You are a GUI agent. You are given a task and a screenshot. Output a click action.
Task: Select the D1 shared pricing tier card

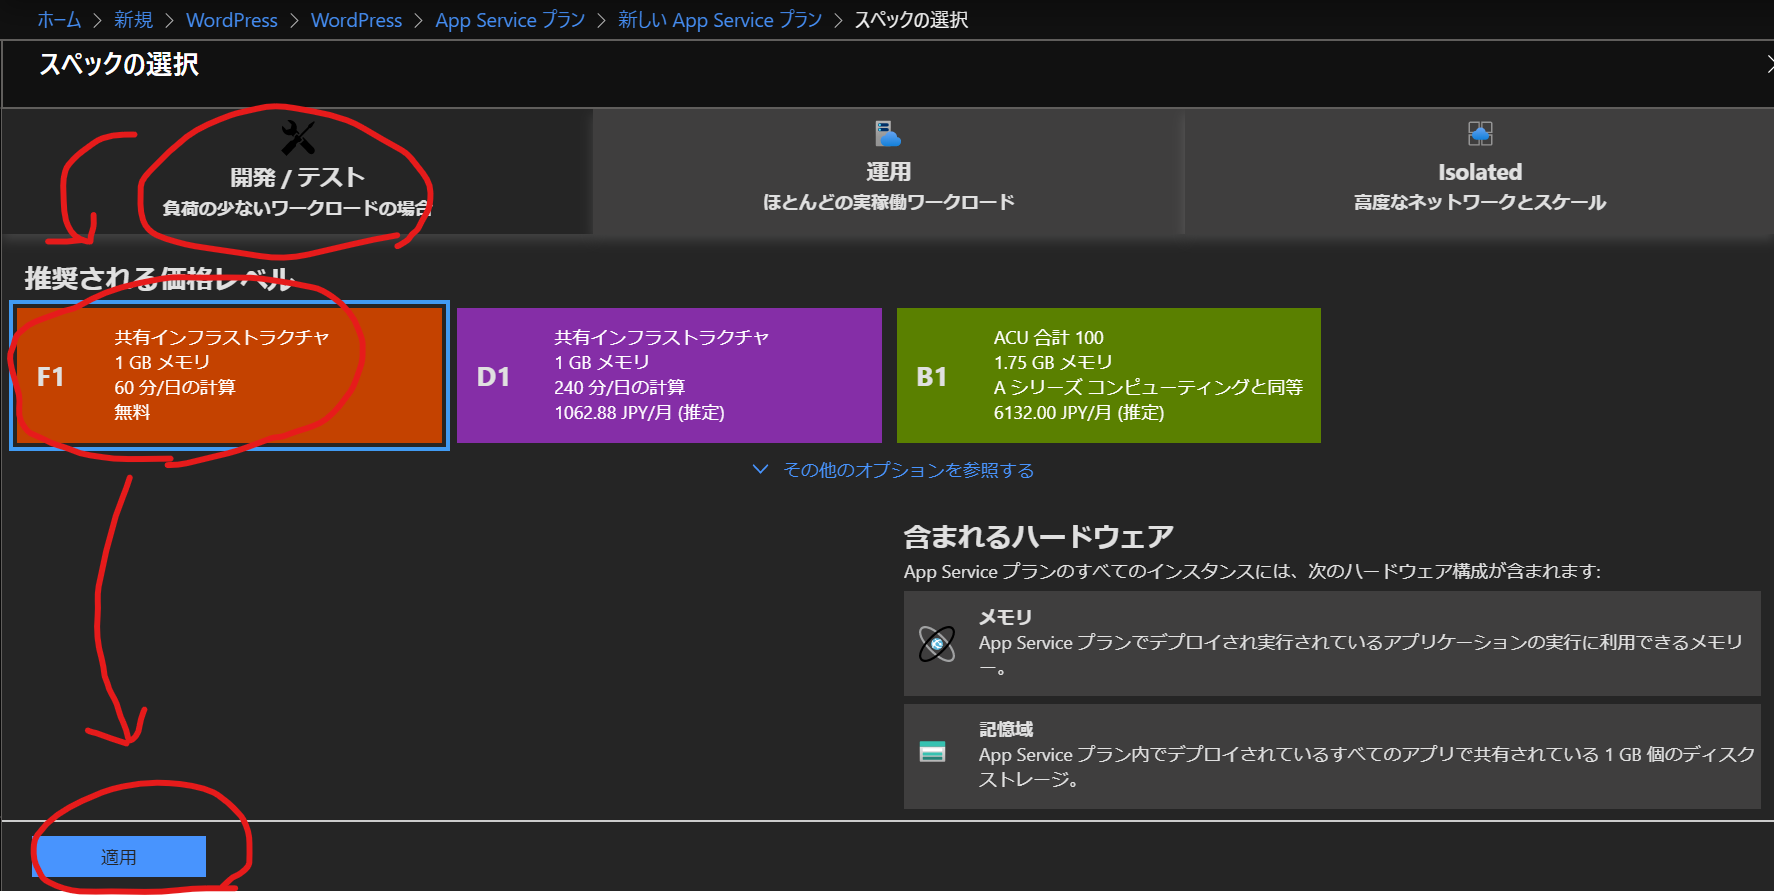(x=669, y=376)
